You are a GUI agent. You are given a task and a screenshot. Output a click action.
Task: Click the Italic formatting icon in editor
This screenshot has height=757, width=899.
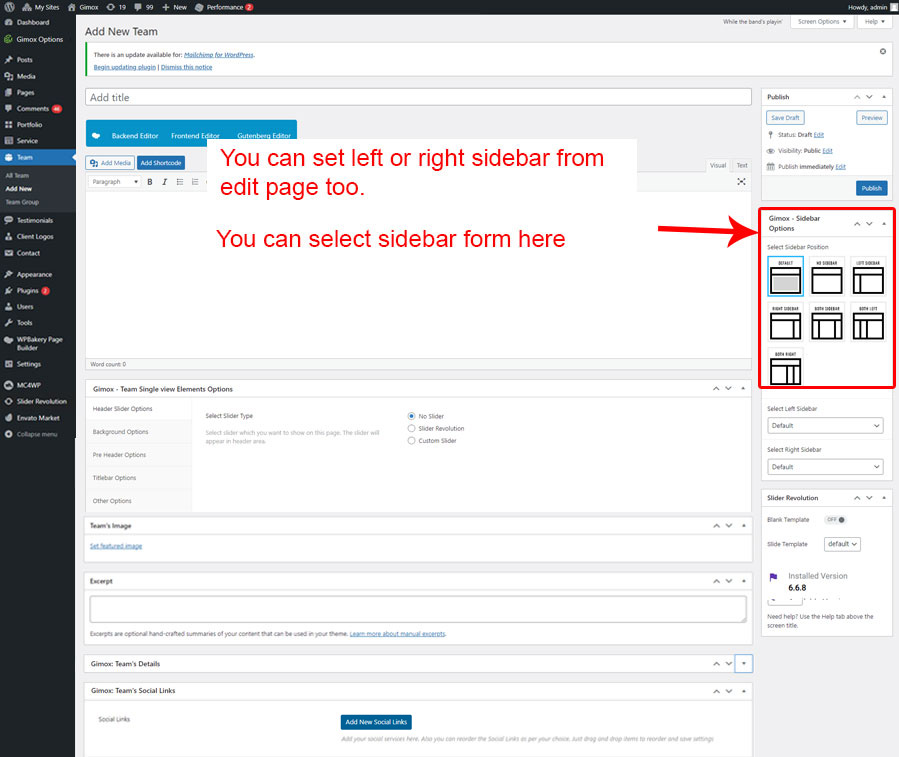coord(164,182)
